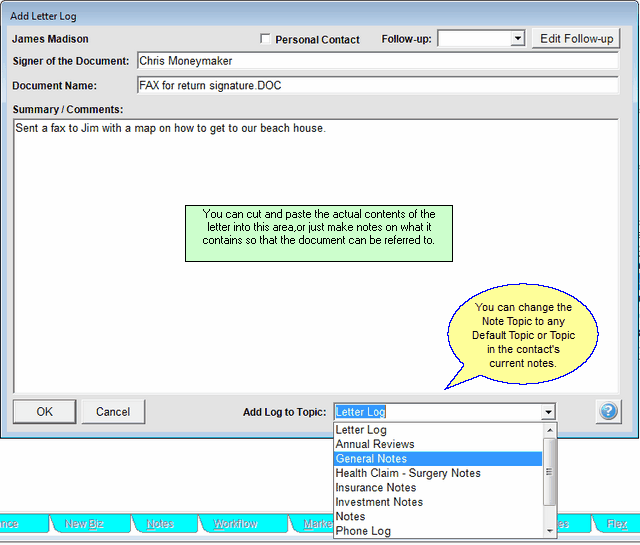Select General Notes from the dropdown list
Viewport: 640px width, 545px height.
[371, 459]
